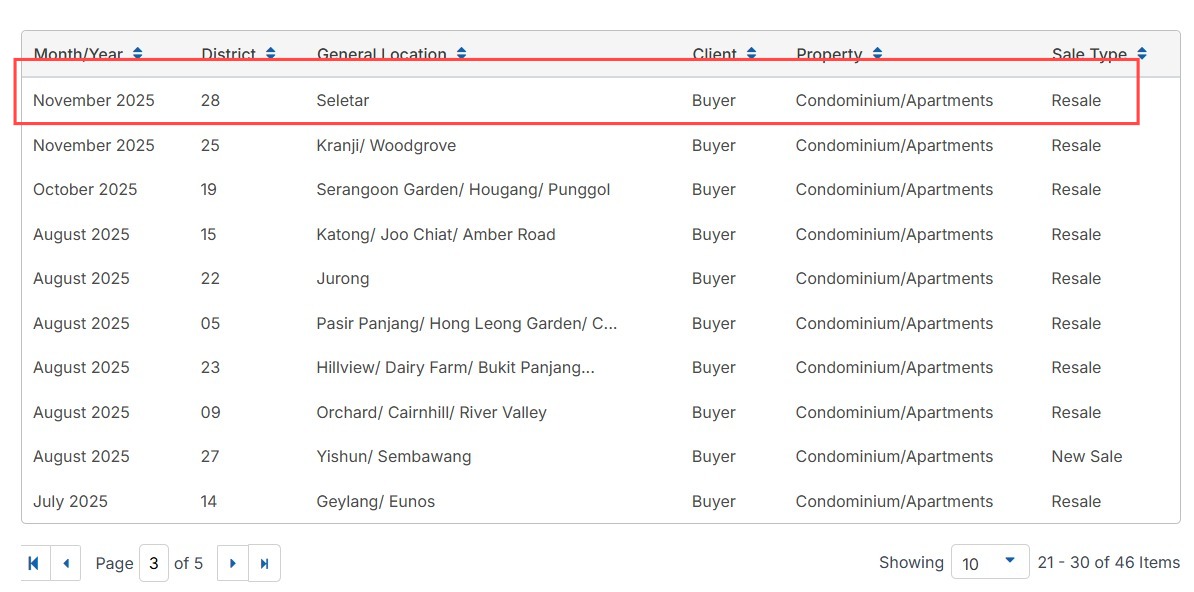Click the Jurong district 22 row

[601, 279]
